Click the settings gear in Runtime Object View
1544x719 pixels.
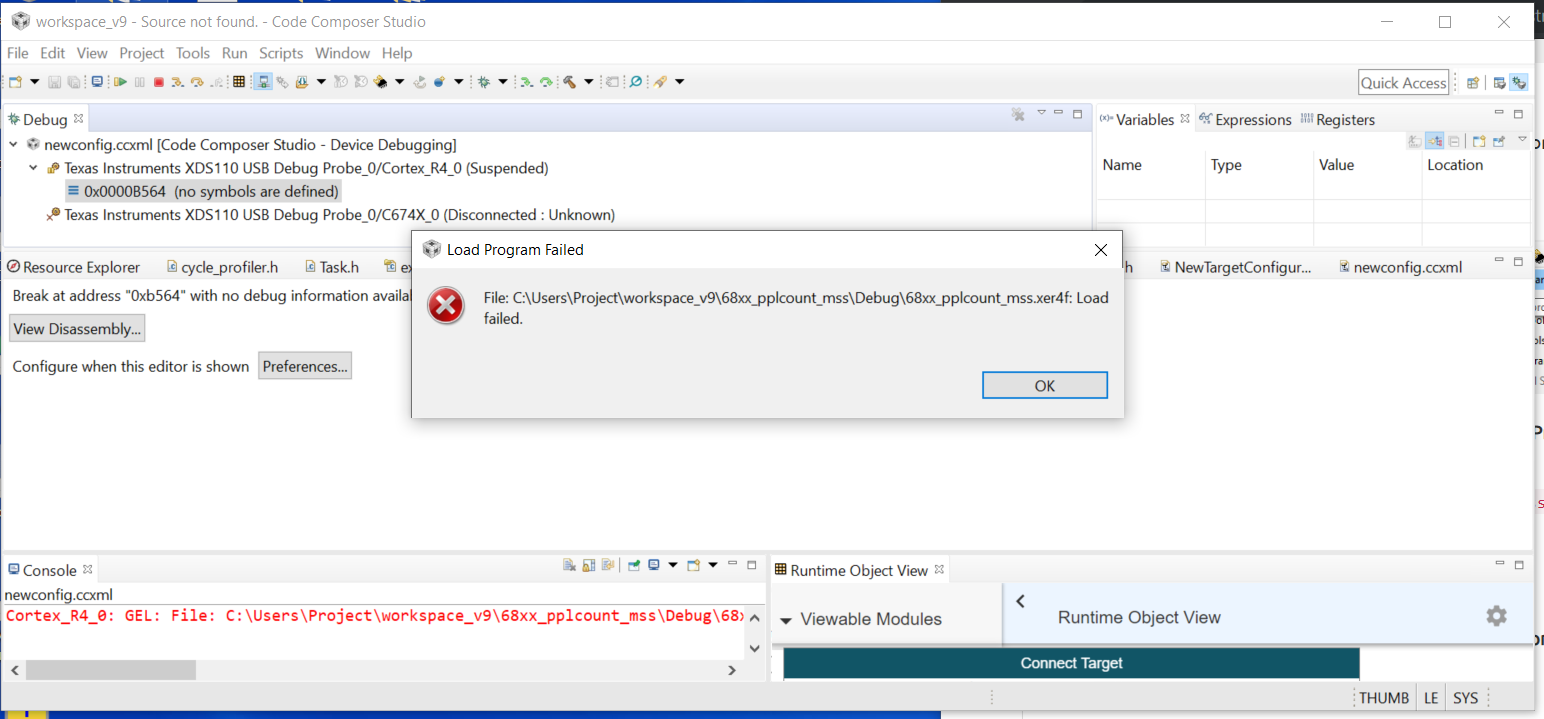click(x=1496, y=616)
